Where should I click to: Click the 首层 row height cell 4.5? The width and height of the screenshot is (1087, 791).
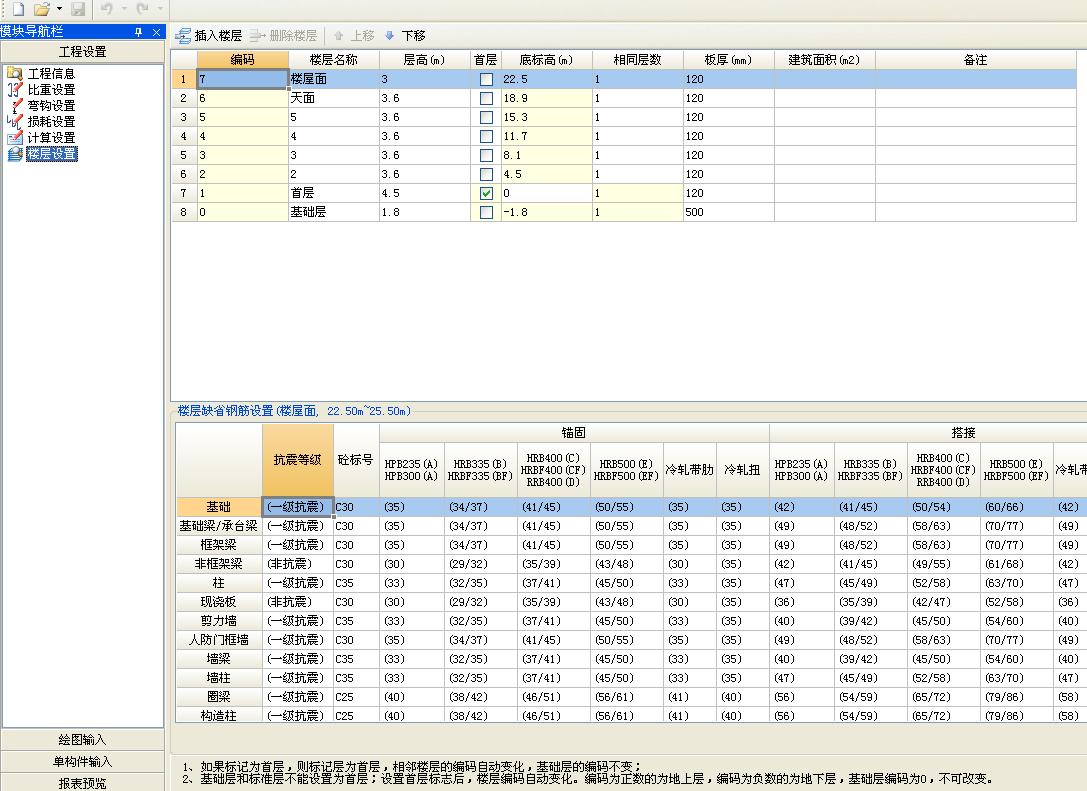click(424, 193)
